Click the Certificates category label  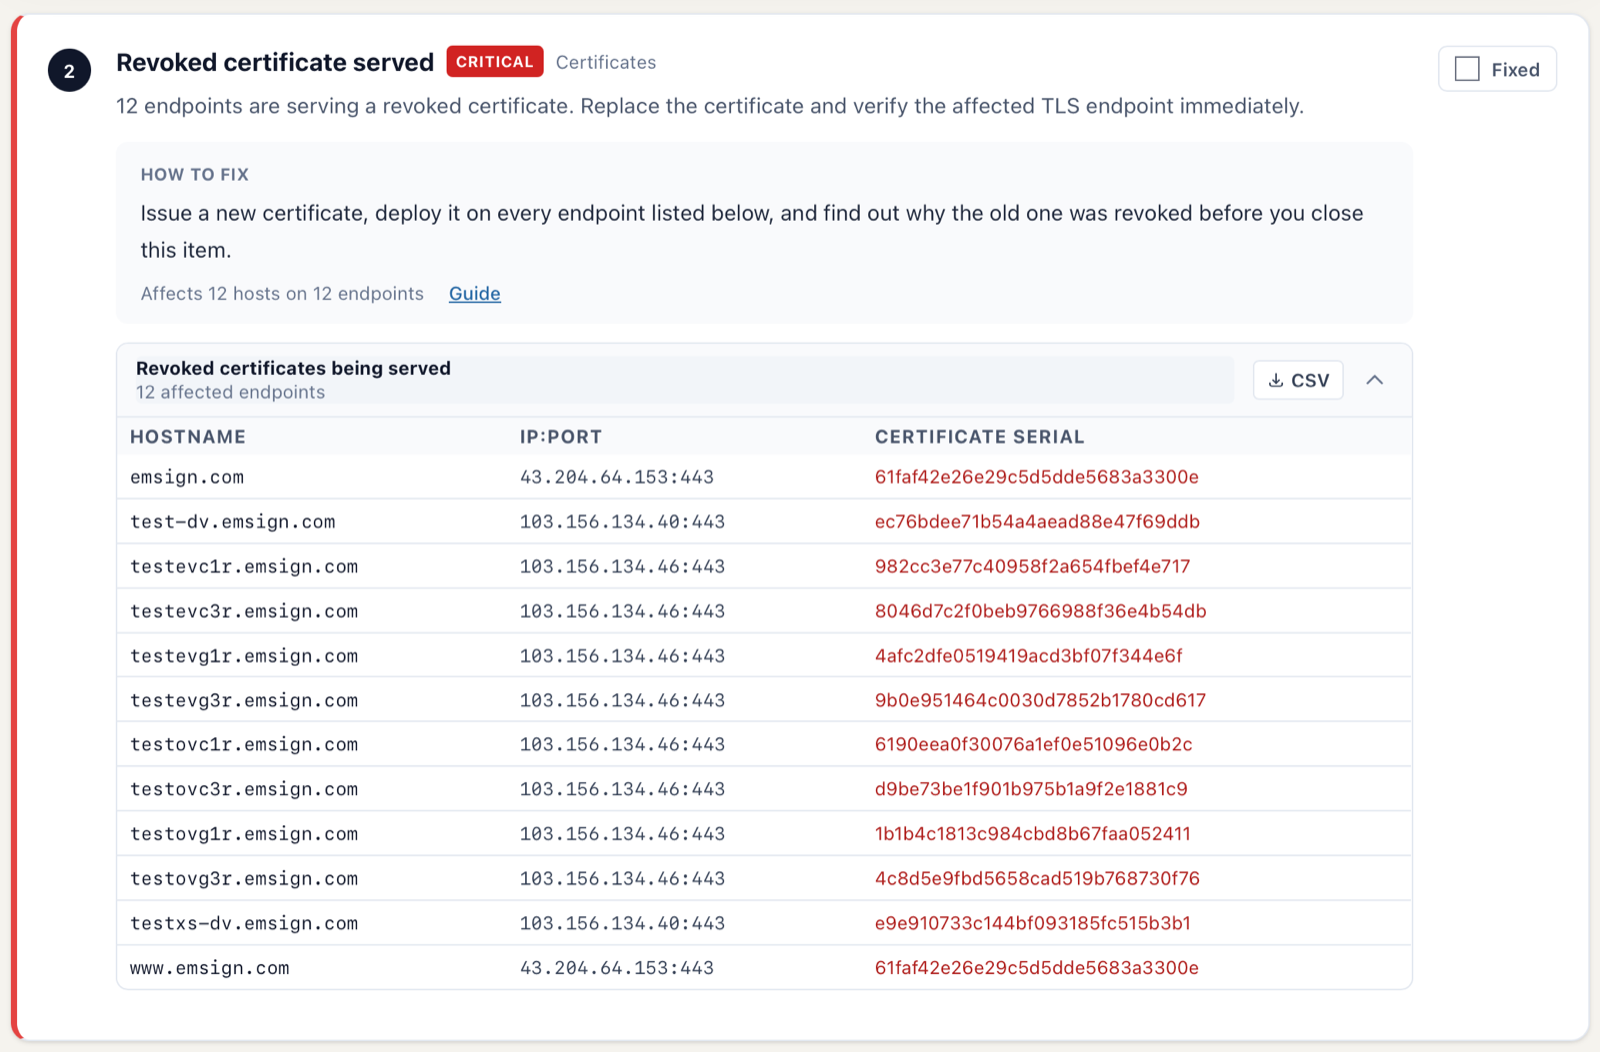606,62
